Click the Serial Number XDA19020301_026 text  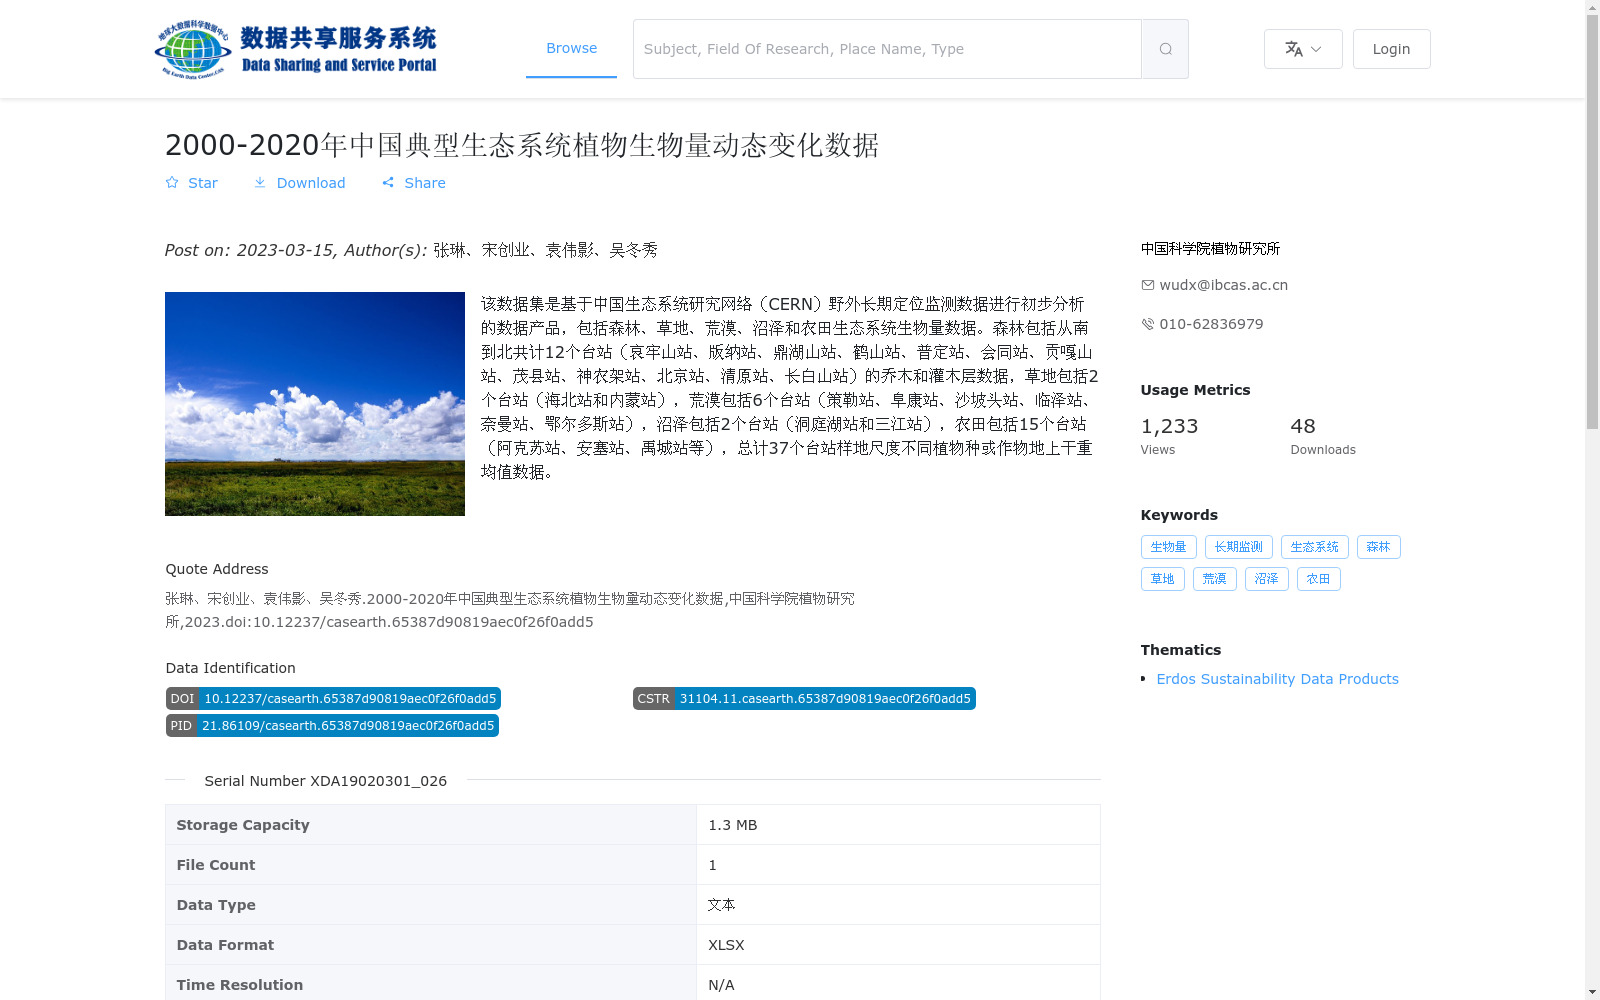[326, 781]
